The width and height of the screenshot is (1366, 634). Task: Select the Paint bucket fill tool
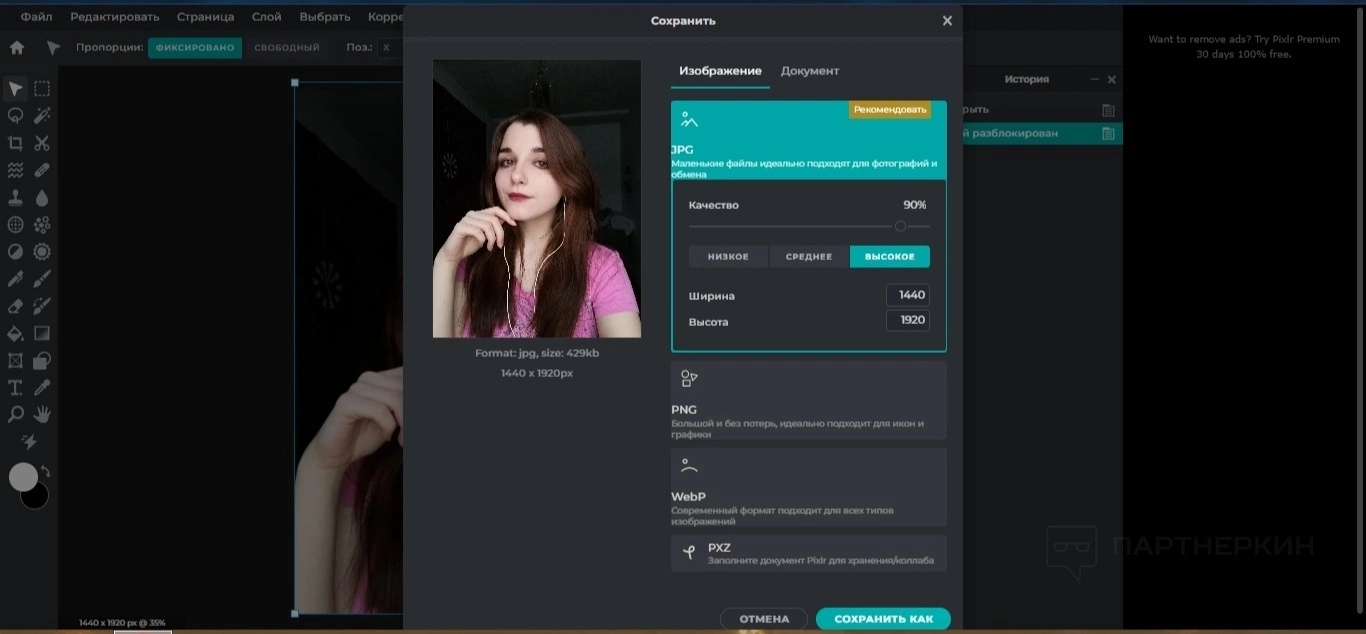tap(16, 333)
